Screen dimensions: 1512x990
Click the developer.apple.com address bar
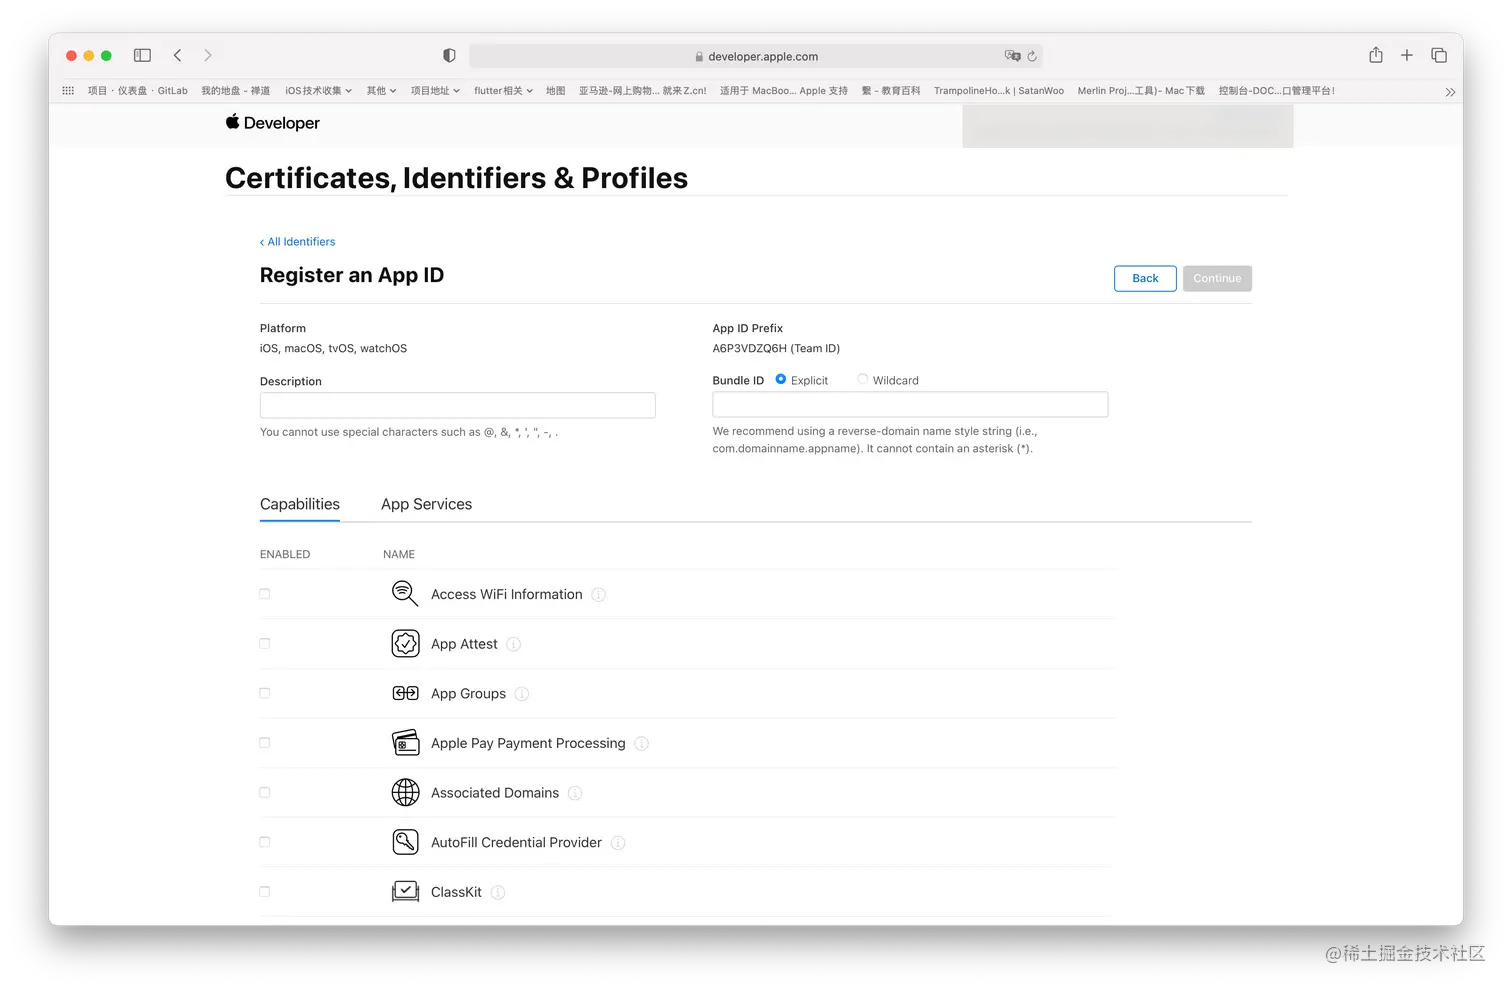(x=756, y=56)
